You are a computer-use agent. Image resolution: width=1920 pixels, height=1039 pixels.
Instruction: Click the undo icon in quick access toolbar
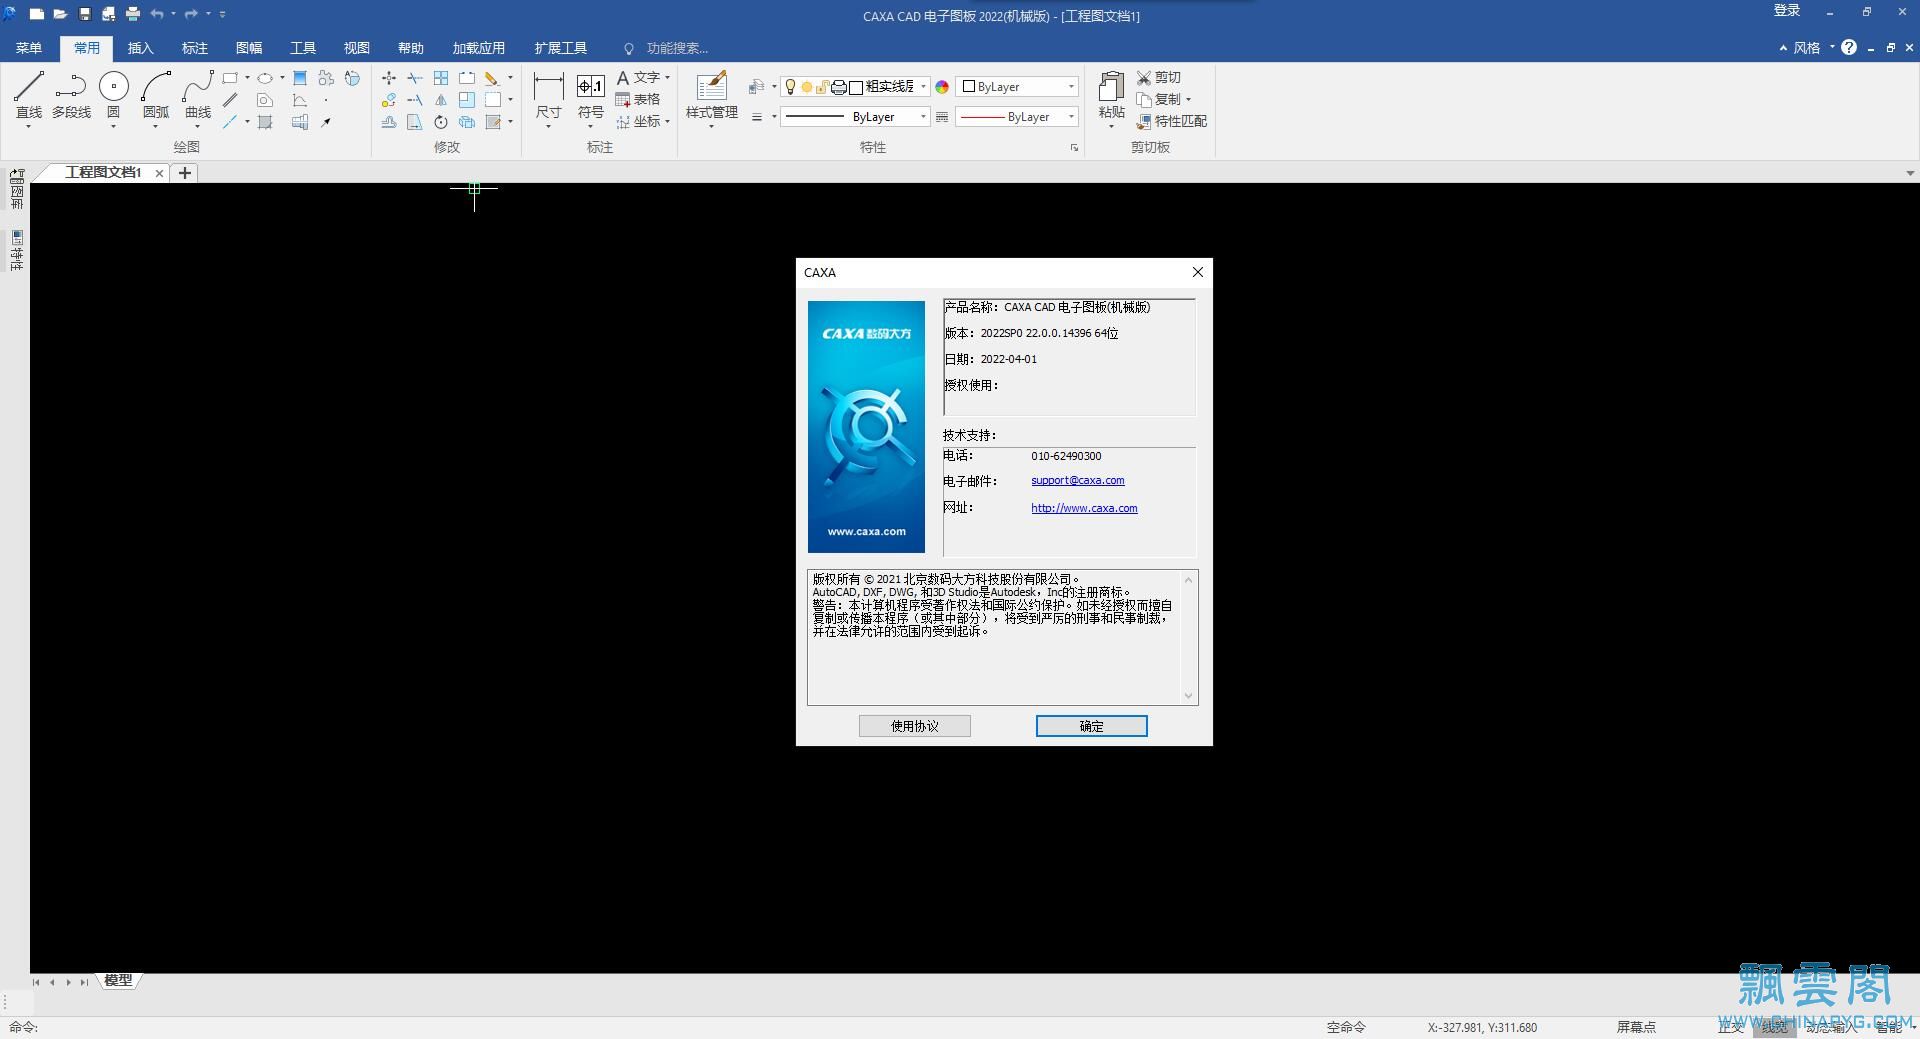[x=157, y=14]
